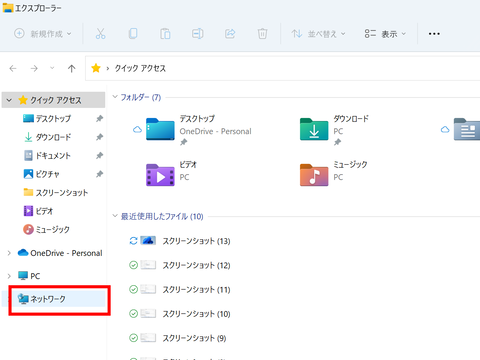480x360 pixels.
Task: Click クイック アクセス in the address bar
Action: coord(140,68)
